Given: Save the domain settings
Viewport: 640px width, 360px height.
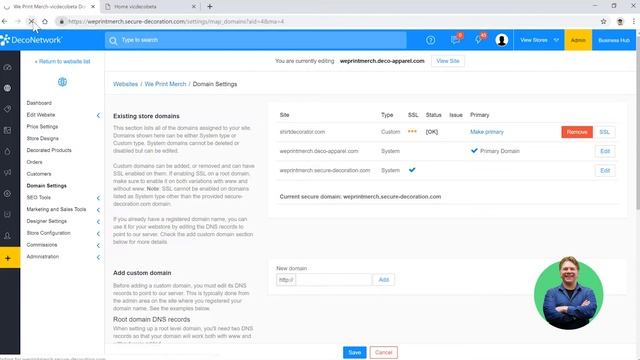Looking at the screenshot, I should click(355, 352).
